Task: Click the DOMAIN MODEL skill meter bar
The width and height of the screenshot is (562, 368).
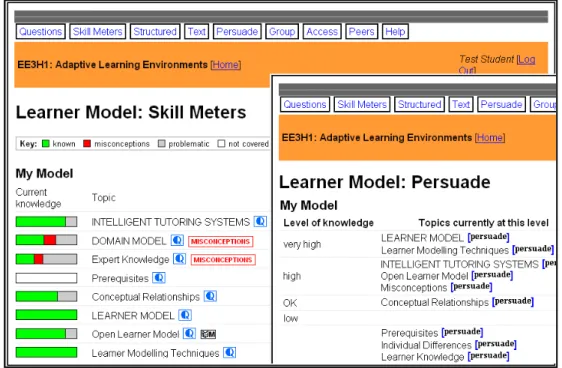Action: [x=46, y=240]
